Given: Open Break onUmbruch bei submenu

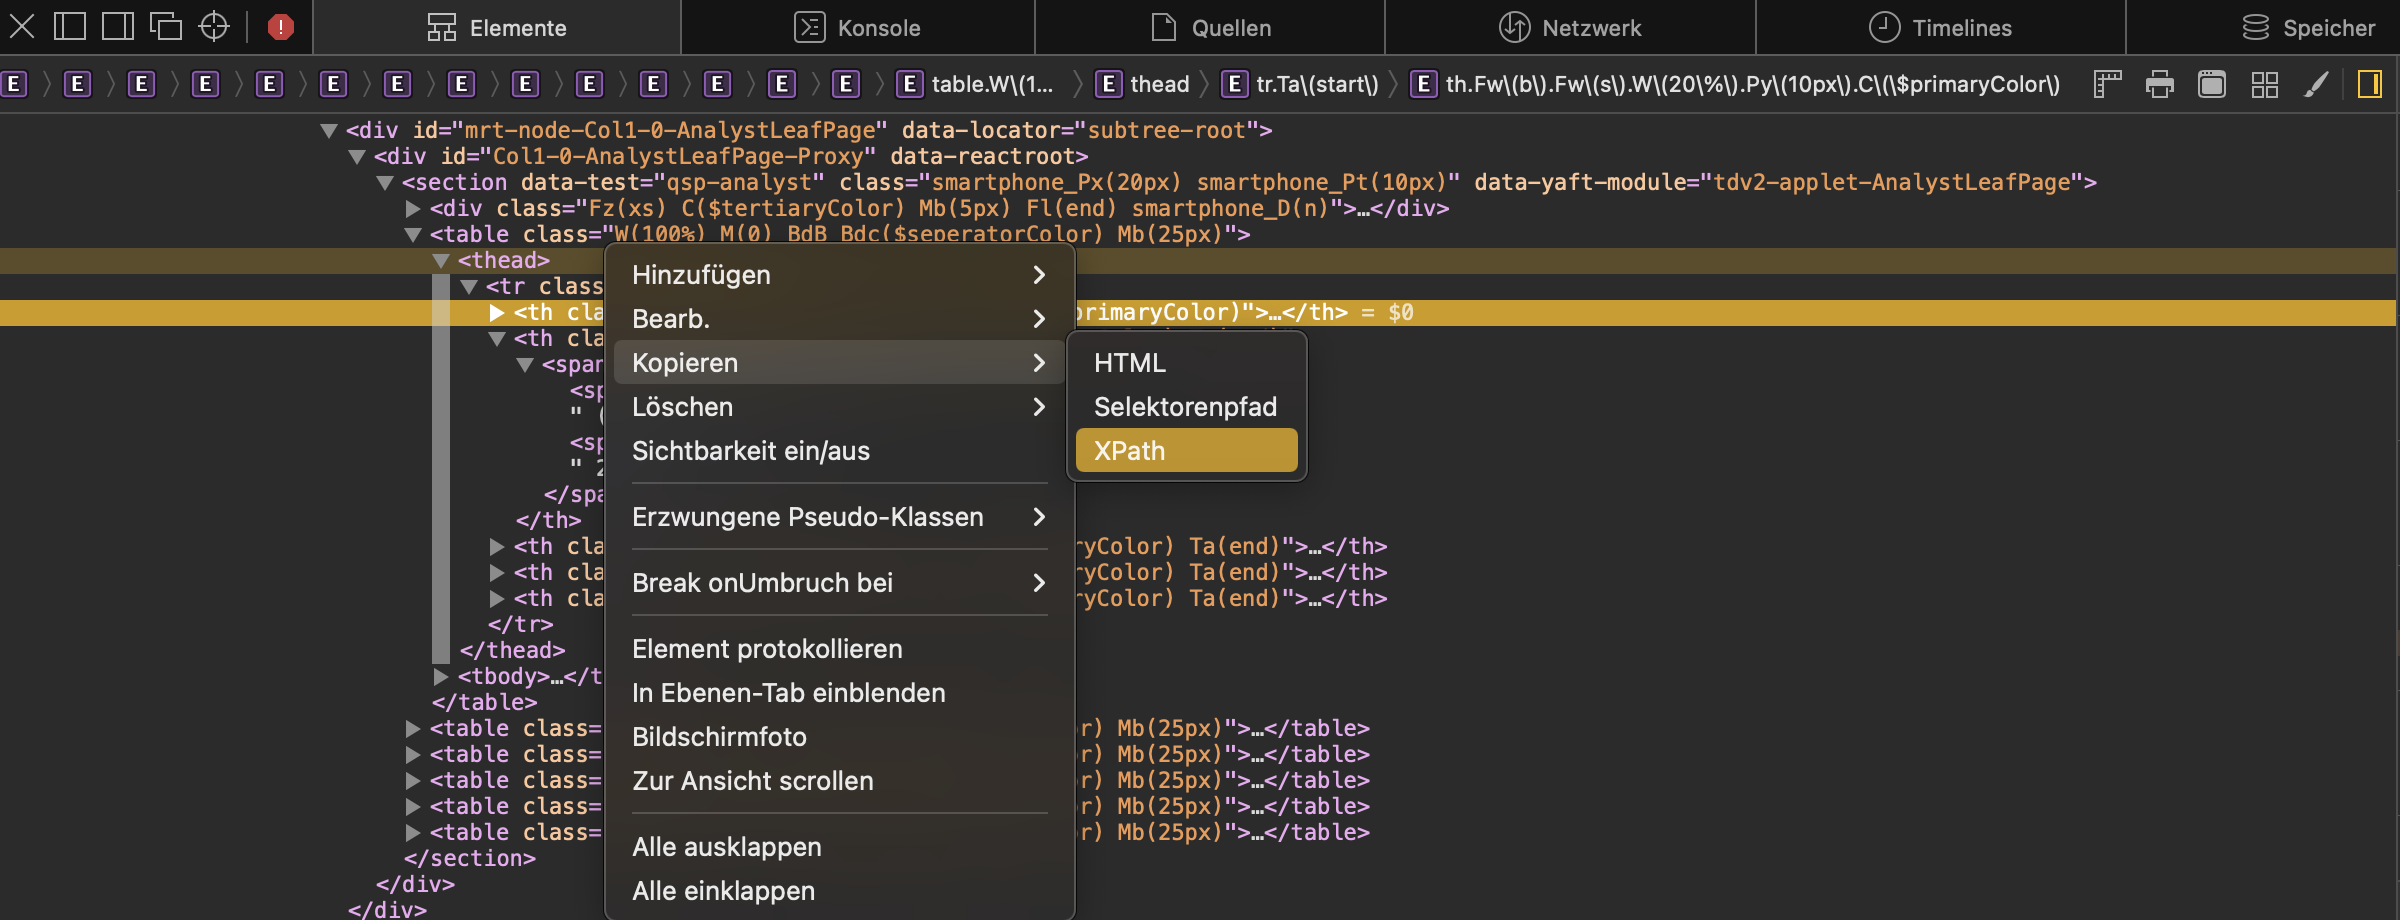Looking at the screenshot, I should (x=840, y=583).
